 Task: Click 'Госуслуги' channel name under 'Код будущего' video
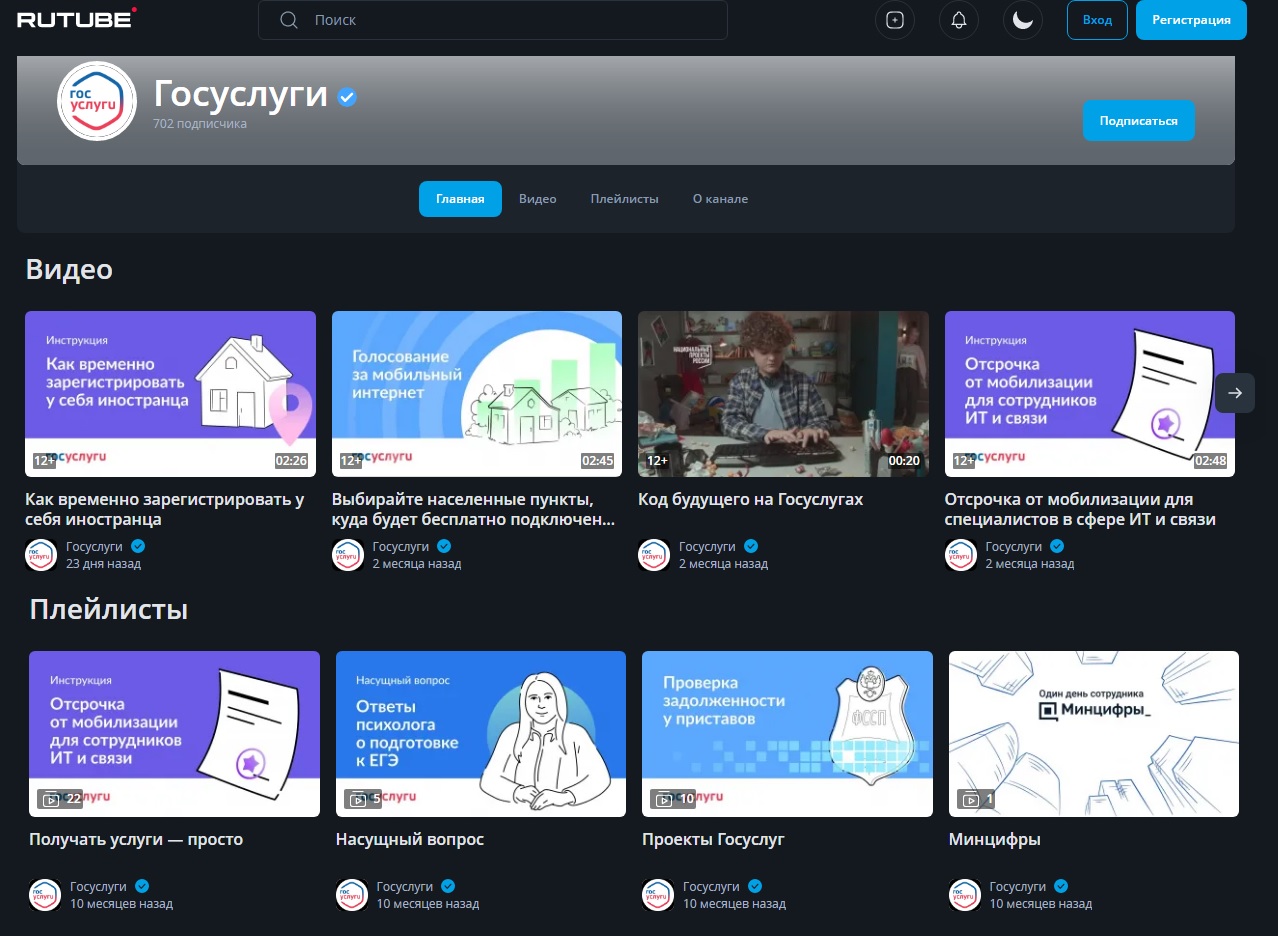click(707, 546)
